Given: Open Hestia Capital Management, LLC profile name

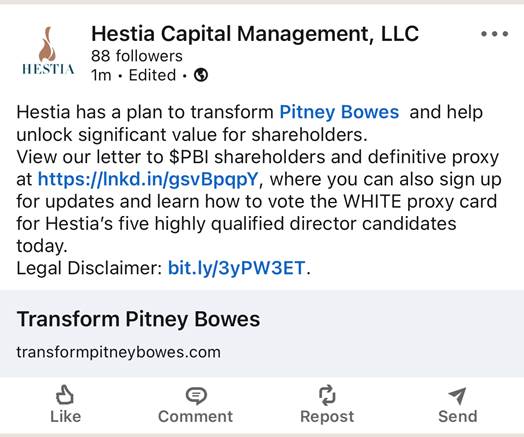Looking at the screenshot, I should click(255, 34).
